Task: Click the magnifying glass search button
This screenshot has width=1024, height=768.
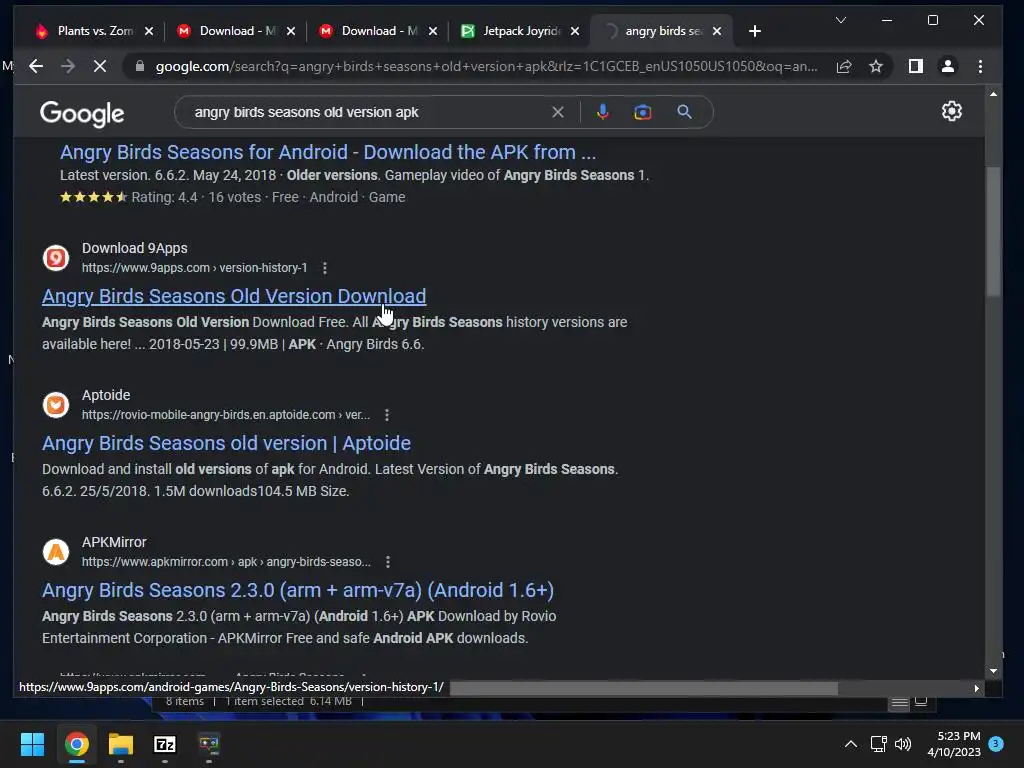Action: 684,112
